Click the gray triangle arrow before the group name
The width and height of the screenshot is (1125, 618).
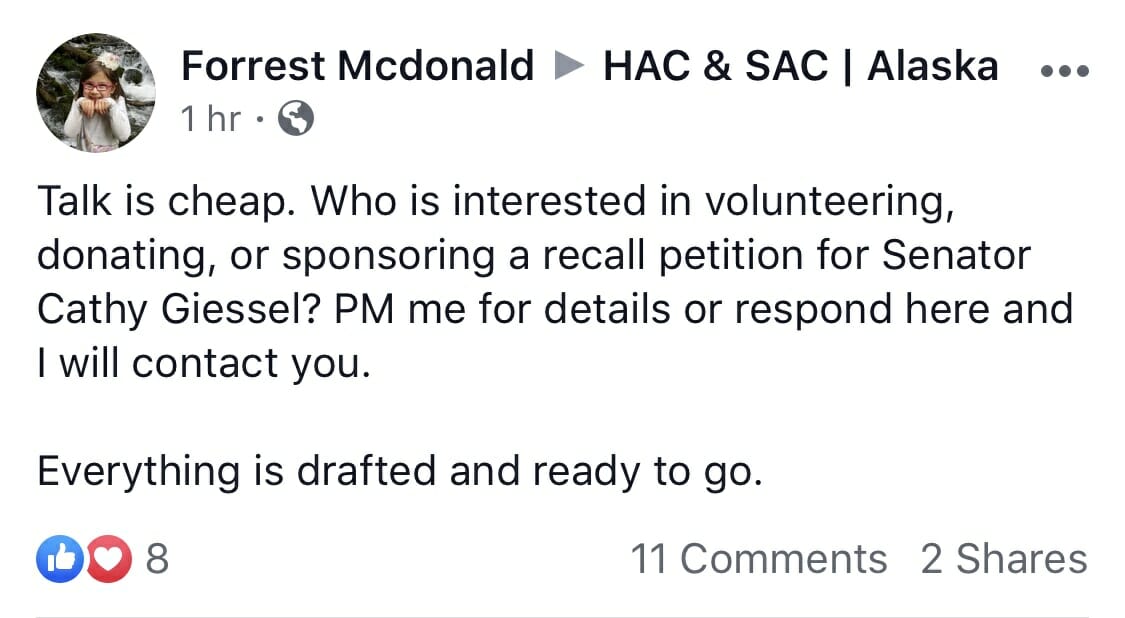569,66
